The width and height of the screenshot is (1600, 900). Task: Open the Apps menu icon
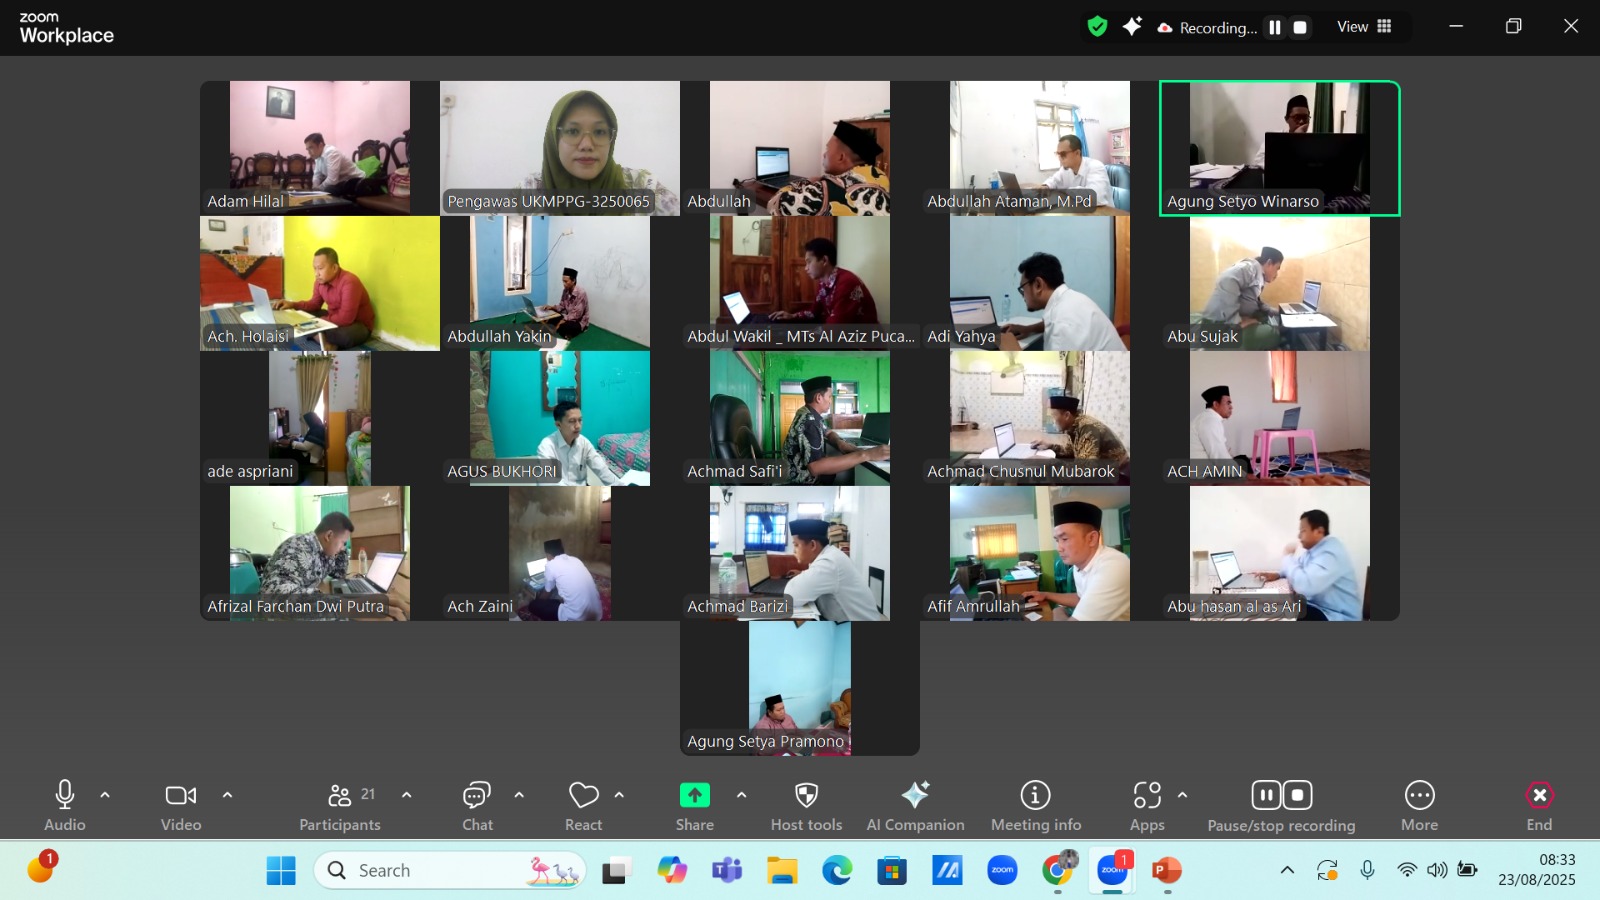pos(1147,796)
